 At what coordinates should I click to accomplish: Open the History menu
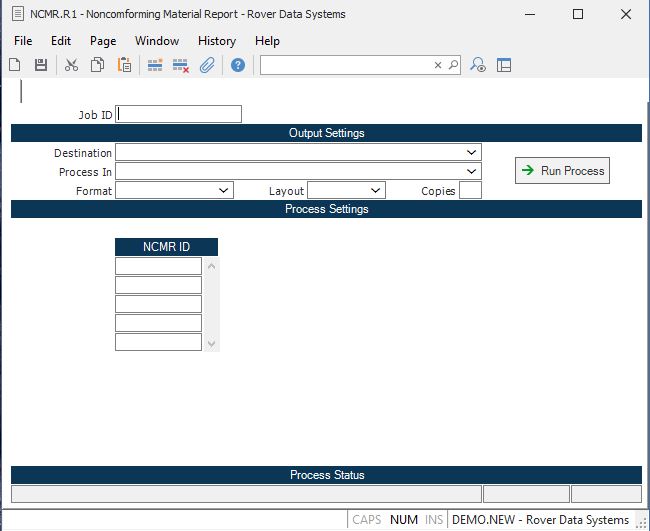[x=216, y=41]
